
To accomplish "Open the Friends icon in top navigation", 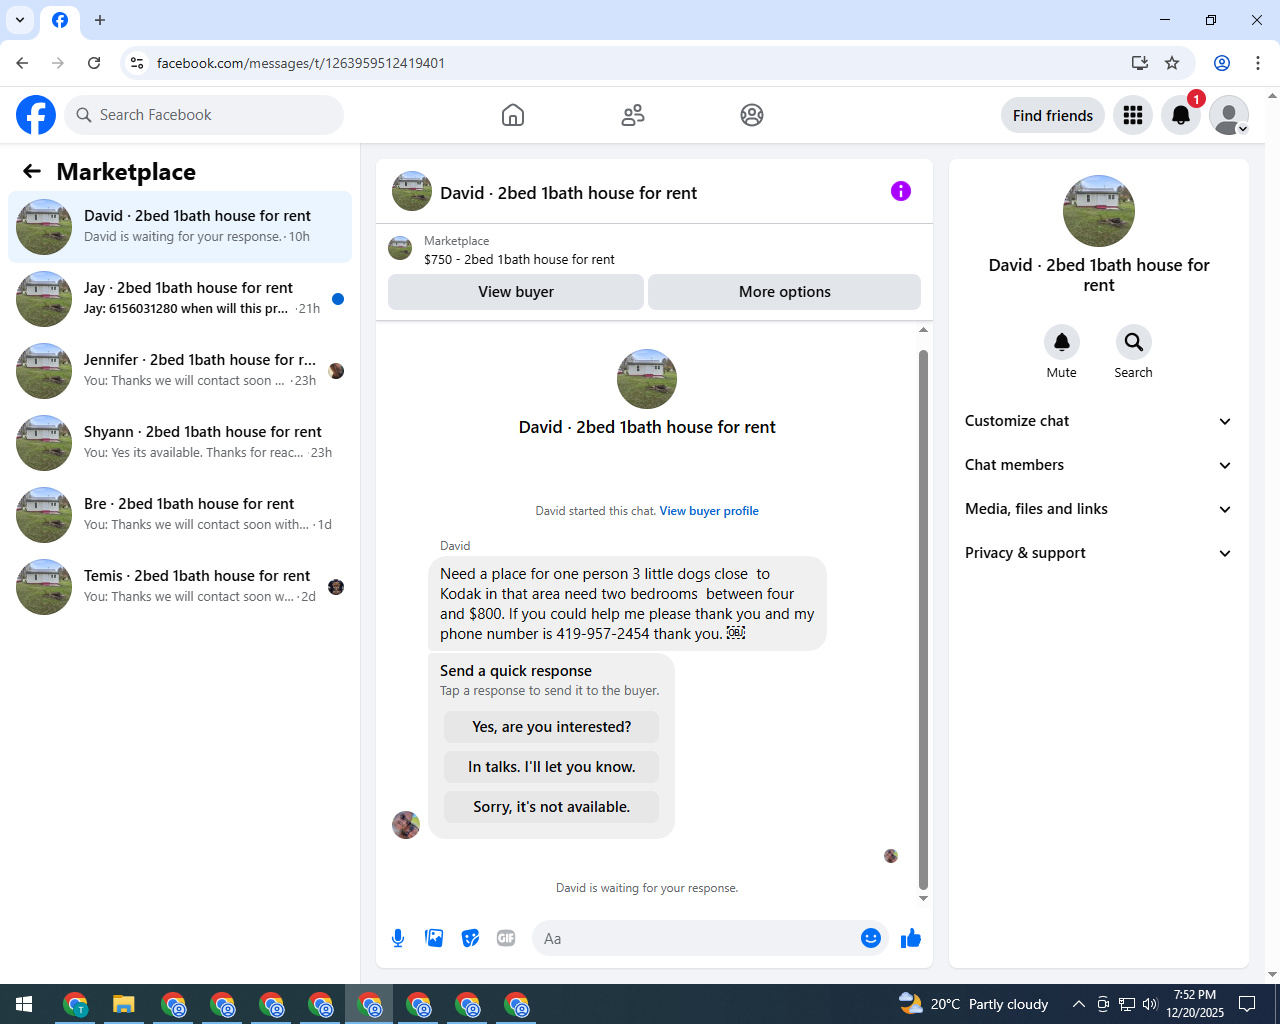I will coord(633,115).
